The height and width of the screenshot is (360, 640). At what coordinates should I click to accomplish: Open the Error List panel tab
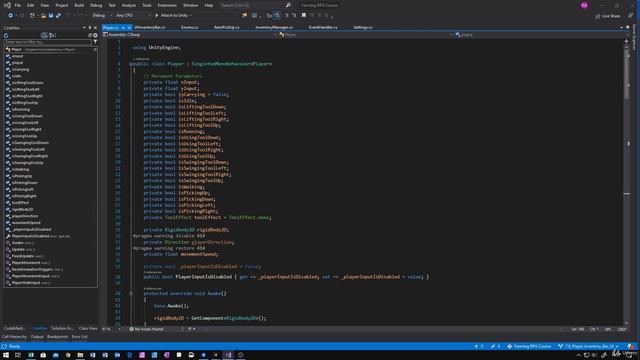(80, 337)
